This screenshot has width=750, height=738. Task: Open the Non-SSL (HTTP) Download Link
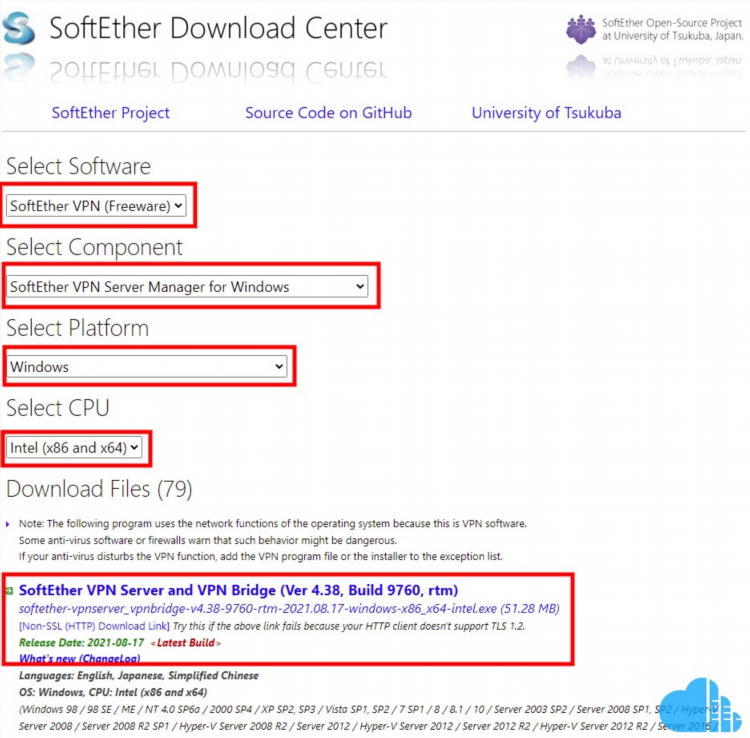point(94,626)
